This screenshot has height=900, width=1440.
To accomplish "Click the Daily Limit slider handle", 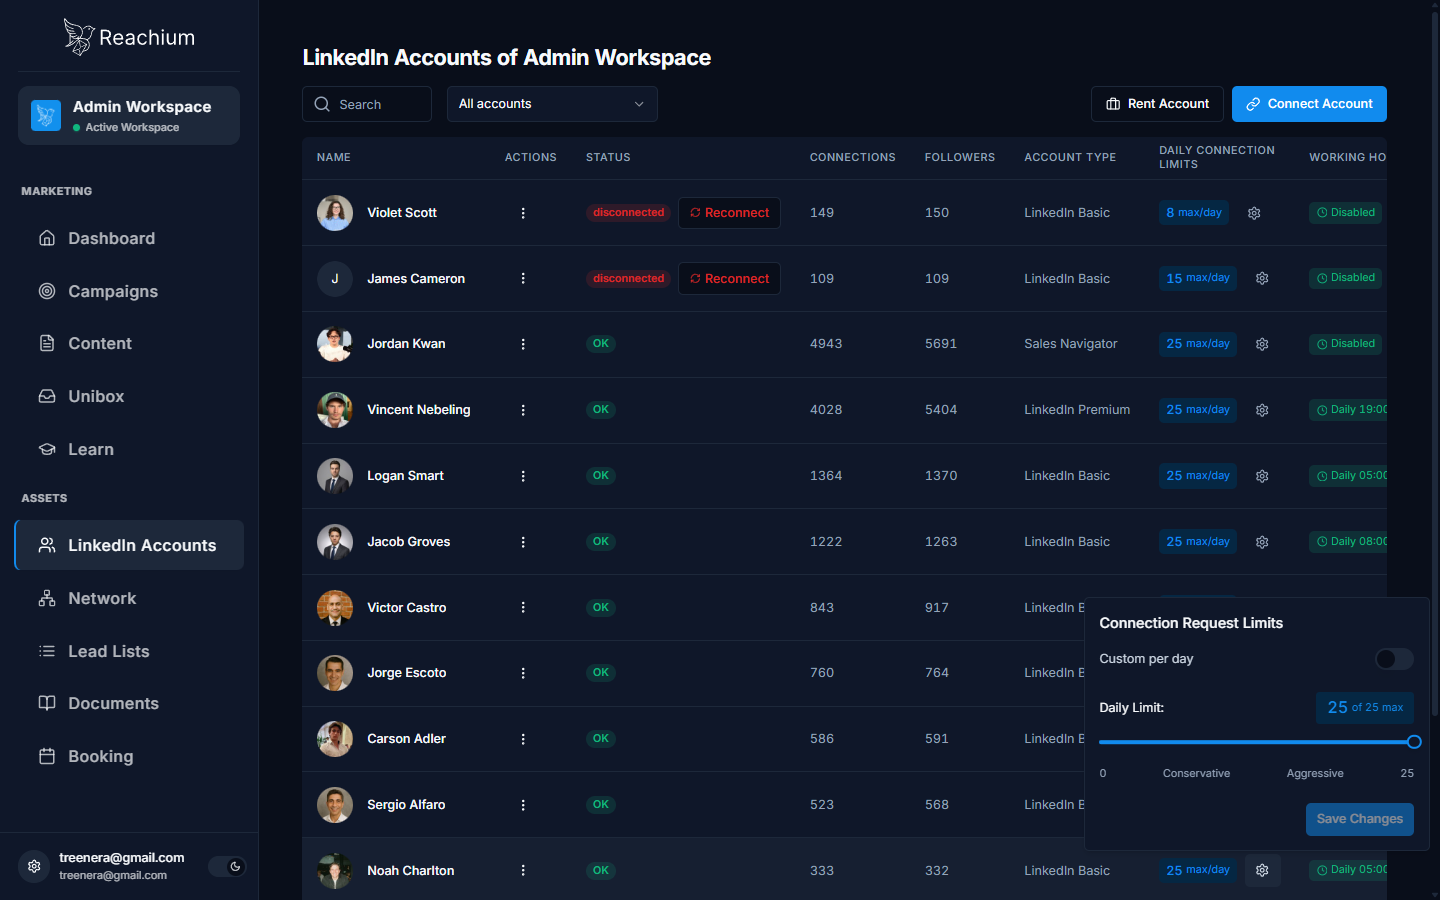I will pyautogui.click(x=1414, y=742).
